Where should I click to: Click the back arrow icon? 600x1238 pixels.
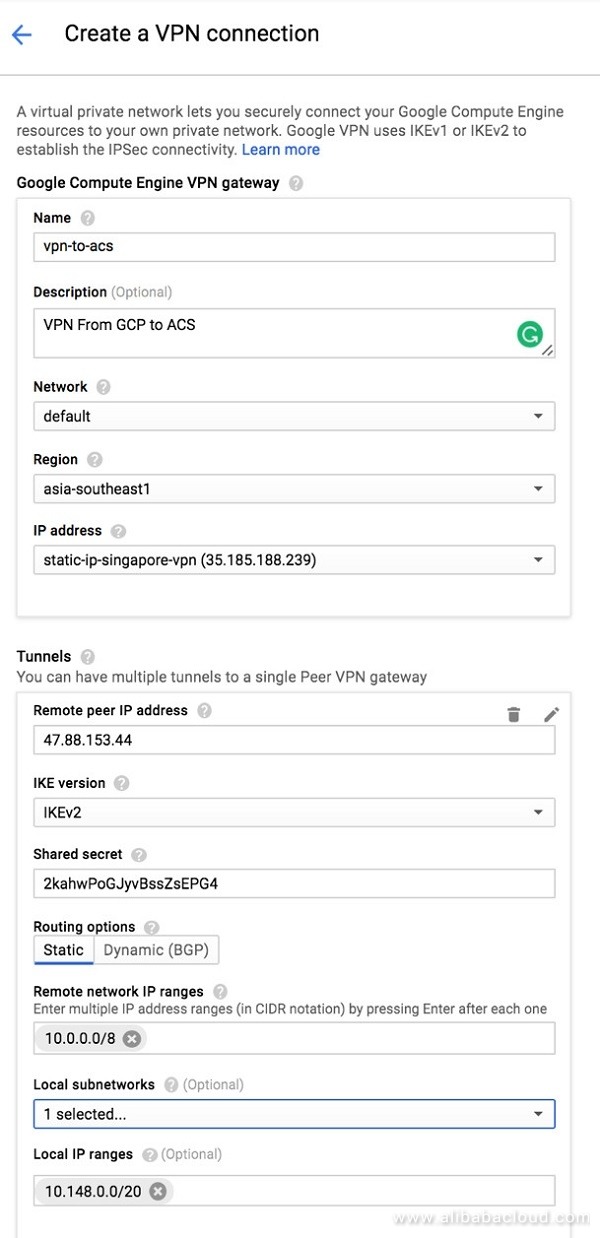(x=22, y=35)
